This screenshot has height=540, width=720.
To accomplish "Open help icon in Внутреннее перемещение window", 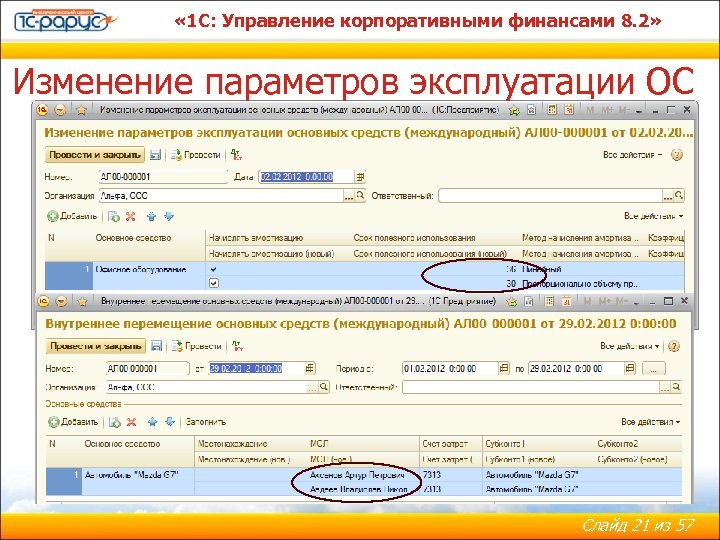I will click(674, 346).
